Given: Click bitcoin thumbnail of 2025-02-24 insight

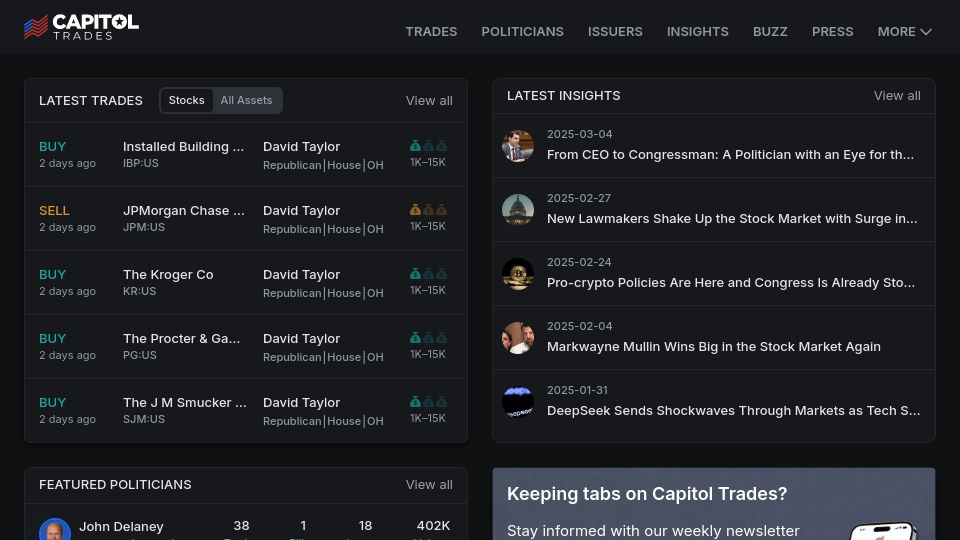Looking at the screenshot, I should [518, 274].
